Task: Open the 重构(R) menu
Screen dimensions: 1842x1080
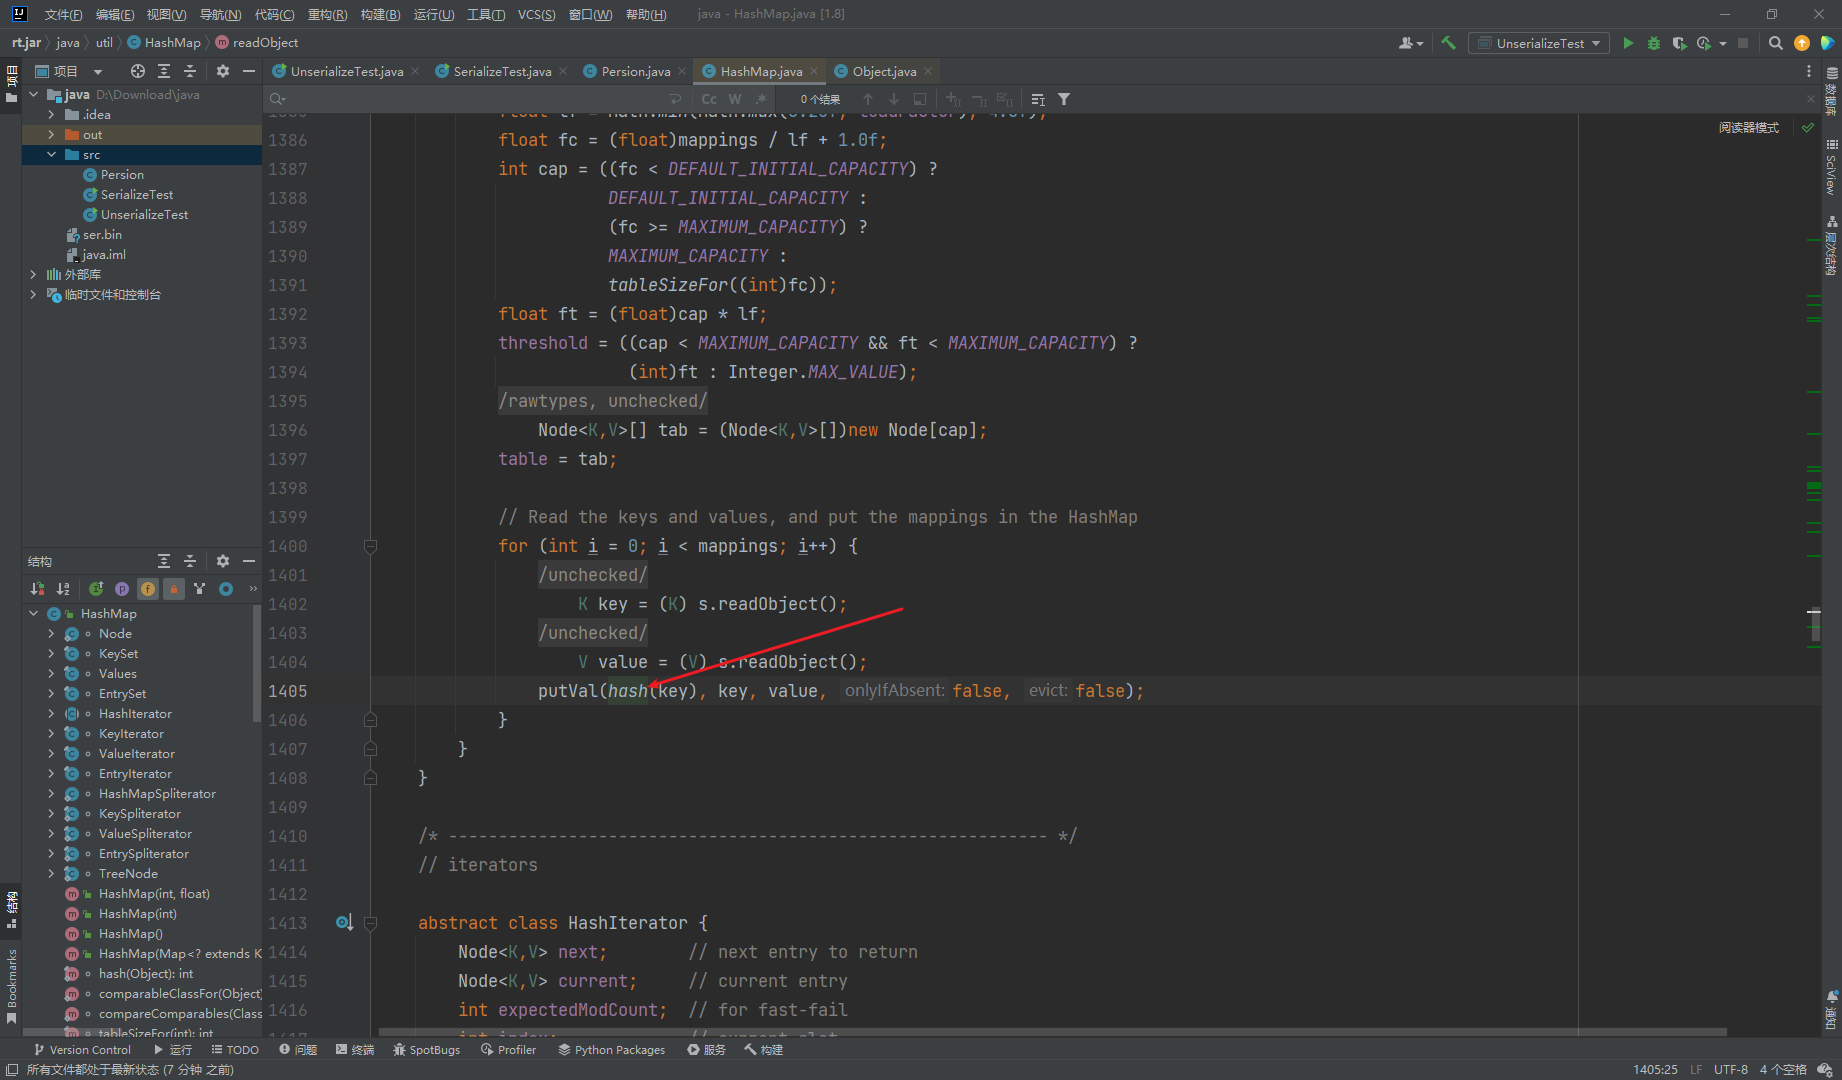Action: coord(327,14)
